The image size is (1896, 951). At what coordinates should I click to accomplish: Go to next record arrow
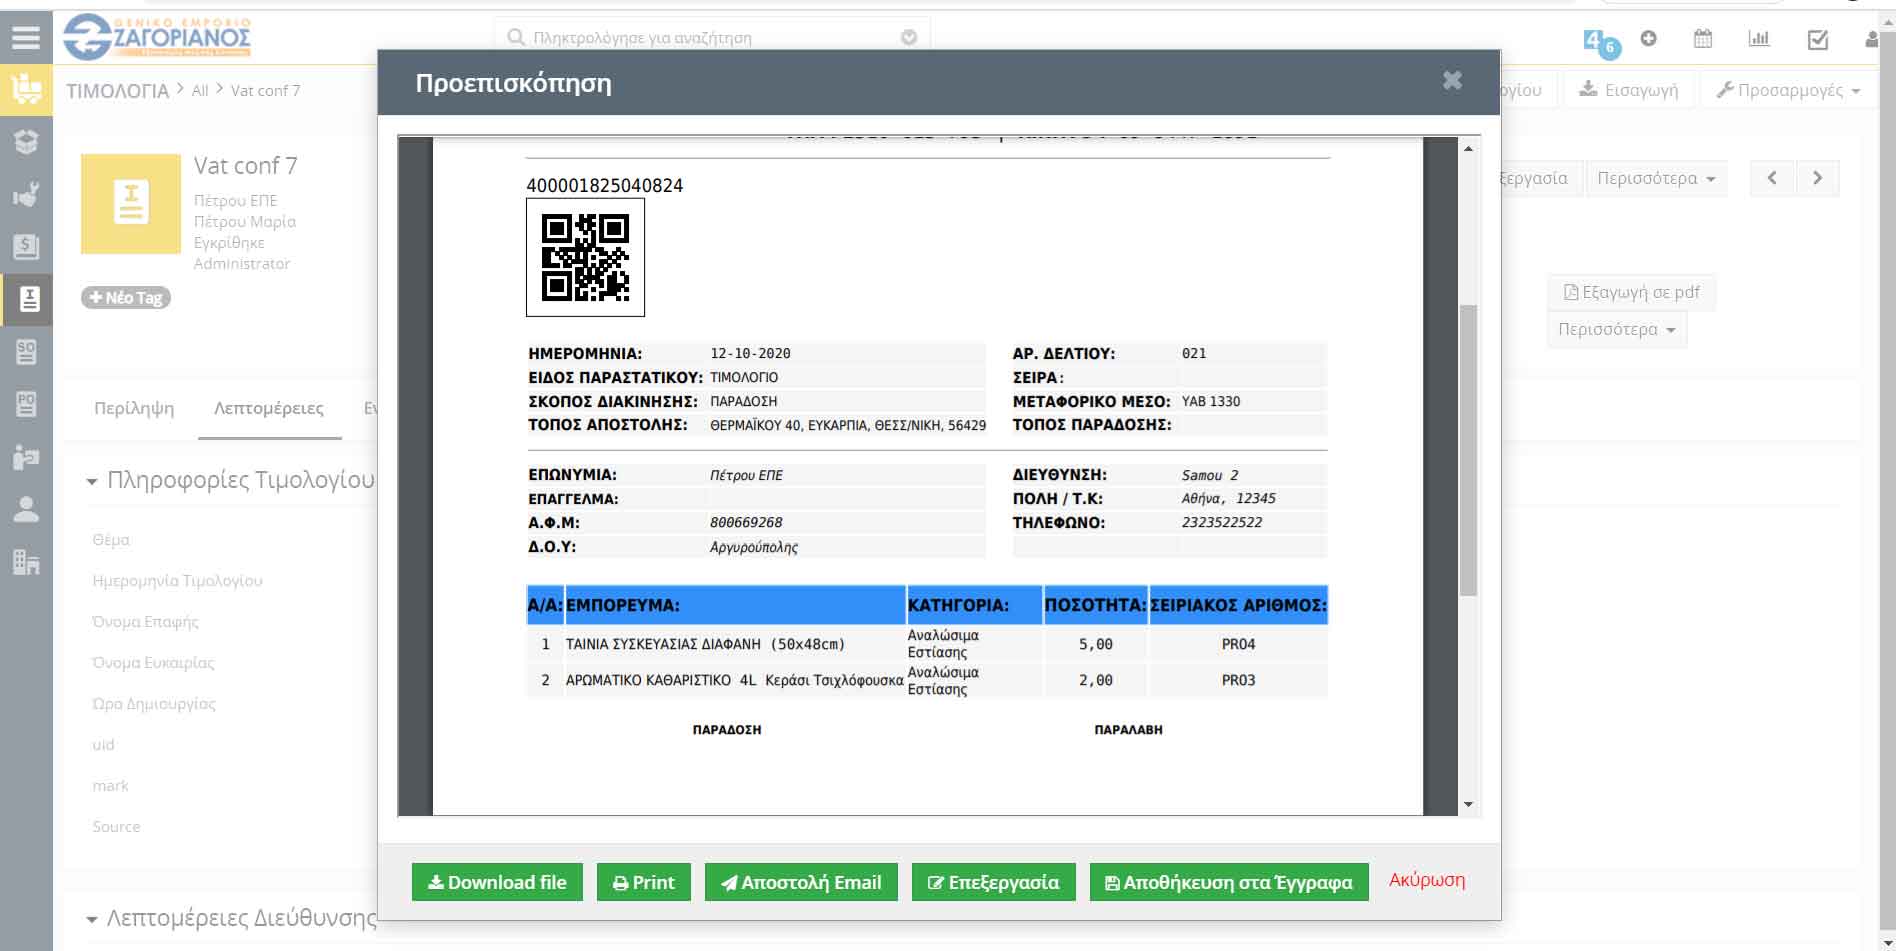point(1817,178)
